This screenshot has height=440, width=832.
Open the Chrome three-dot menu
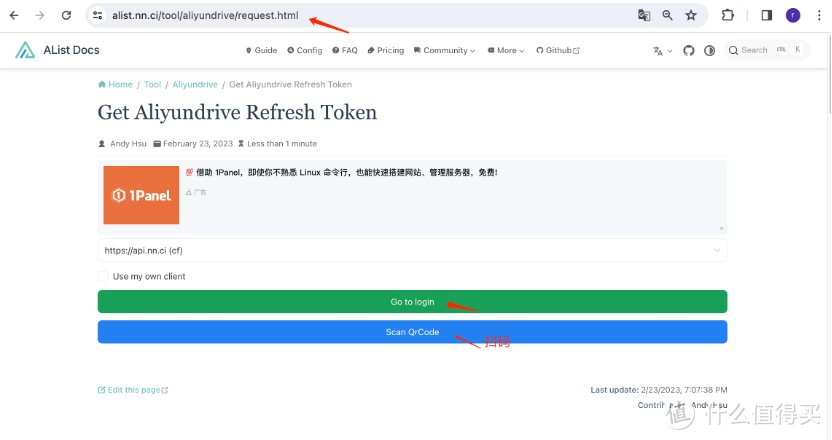coord(819,15)
